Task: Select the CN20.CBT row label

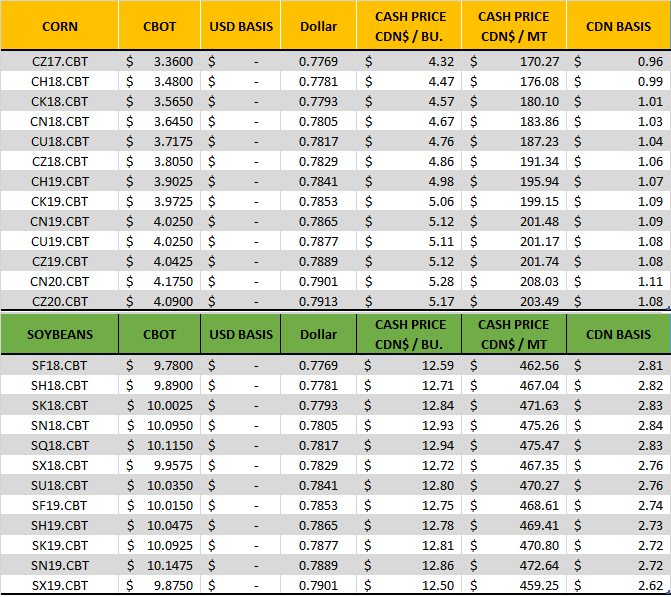Action: (x=60, y=283)
